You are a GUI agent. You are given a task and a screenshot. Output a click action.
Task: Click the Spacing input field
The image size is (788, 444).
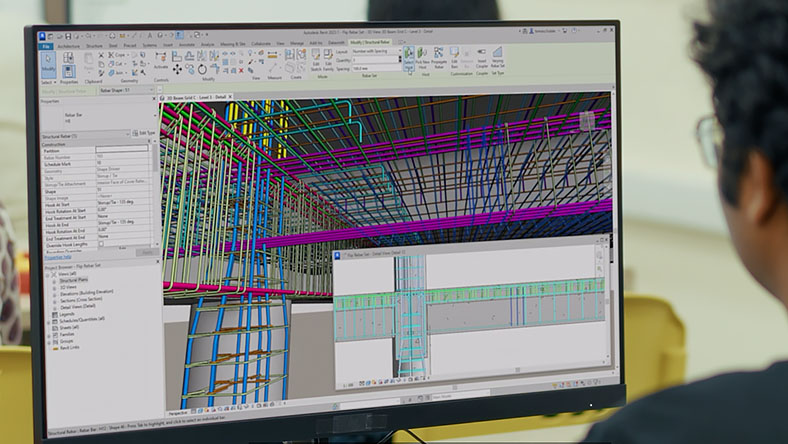coord(377,68)
